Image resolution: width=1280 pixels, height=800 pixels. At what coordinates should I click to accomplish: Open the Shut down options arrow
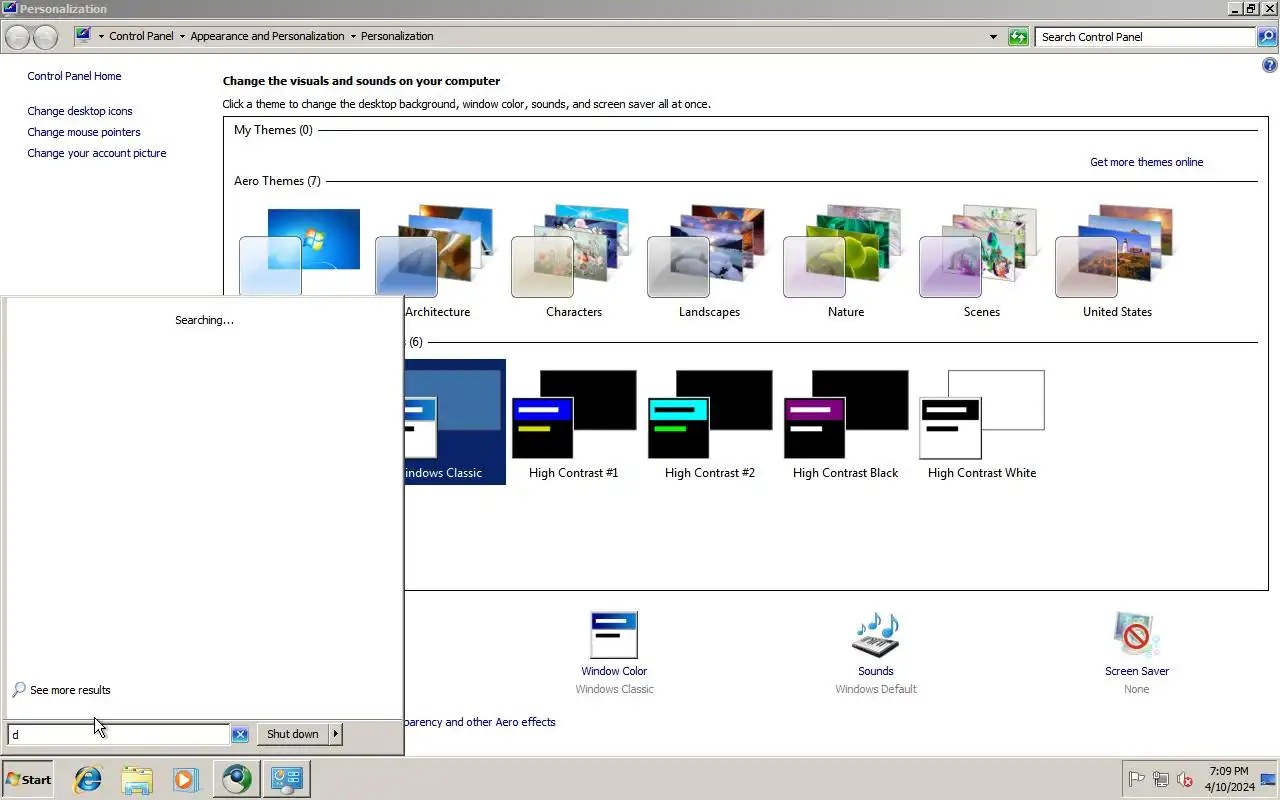coord(335,734)
